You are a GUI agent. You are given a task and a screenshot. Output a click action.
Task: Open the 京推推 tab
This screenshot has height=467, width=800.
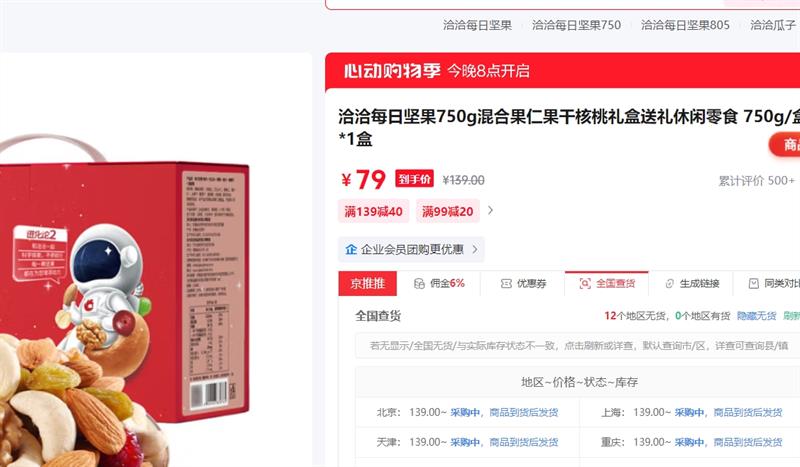point(367,284)
